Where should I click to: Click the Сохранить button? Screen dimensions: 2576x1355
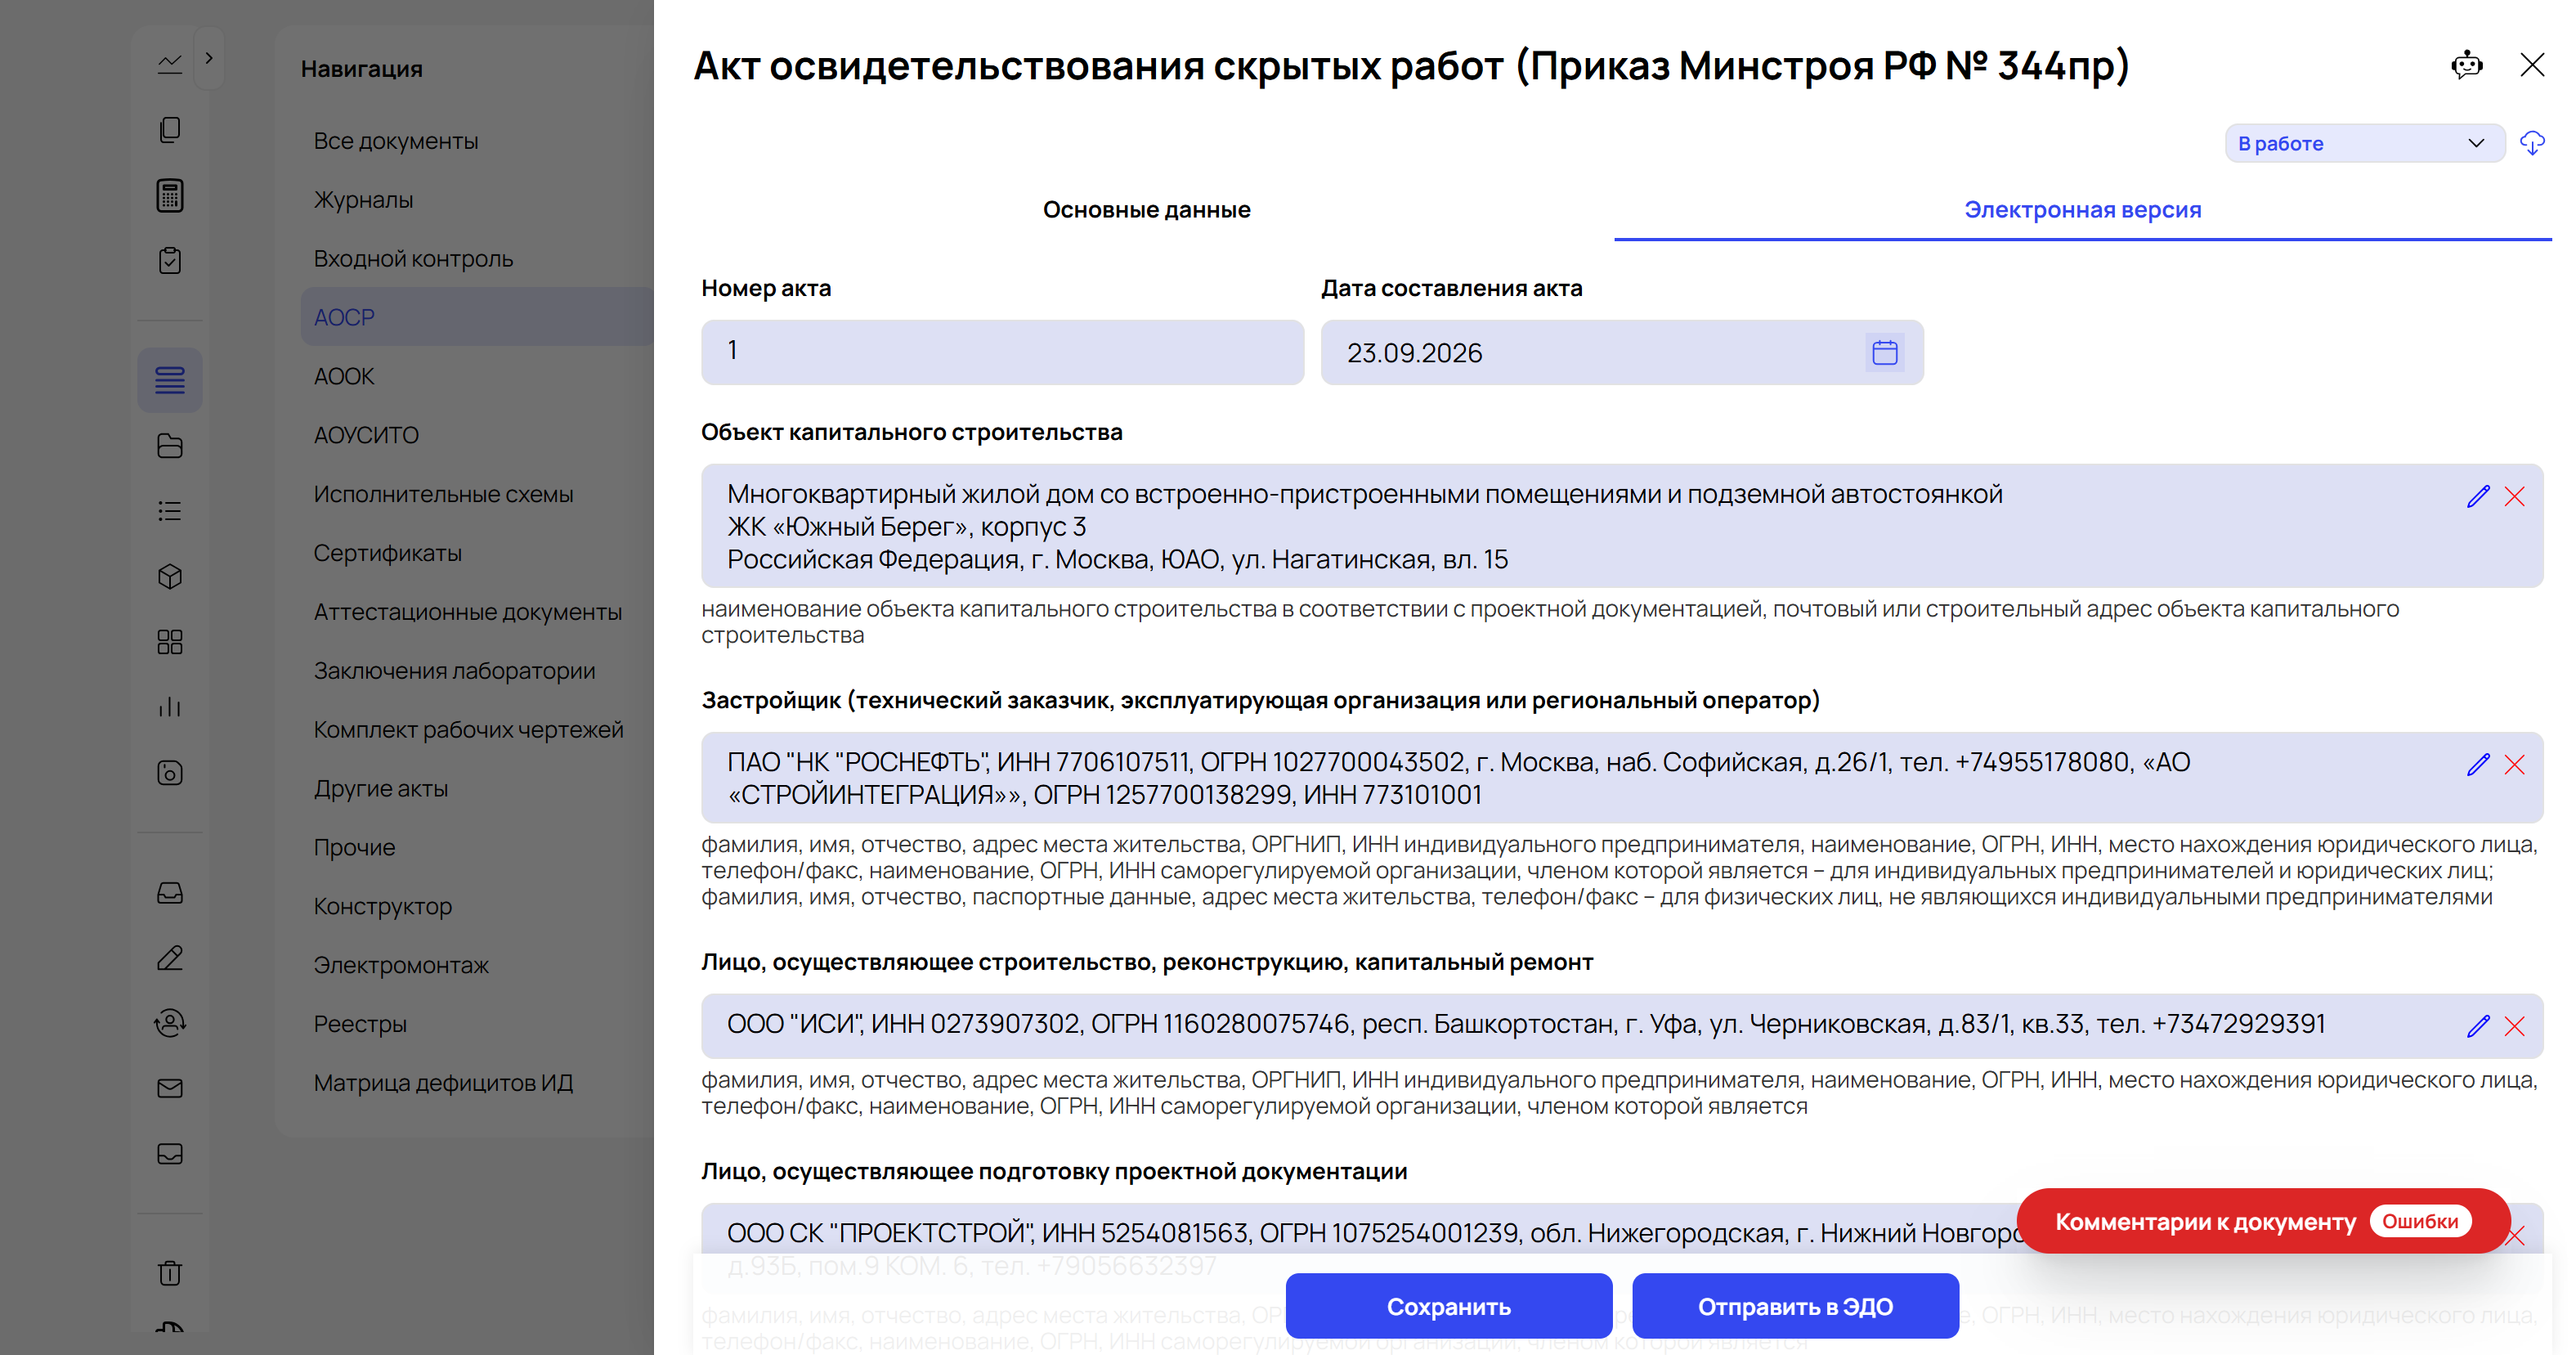pos(1448,1307)
